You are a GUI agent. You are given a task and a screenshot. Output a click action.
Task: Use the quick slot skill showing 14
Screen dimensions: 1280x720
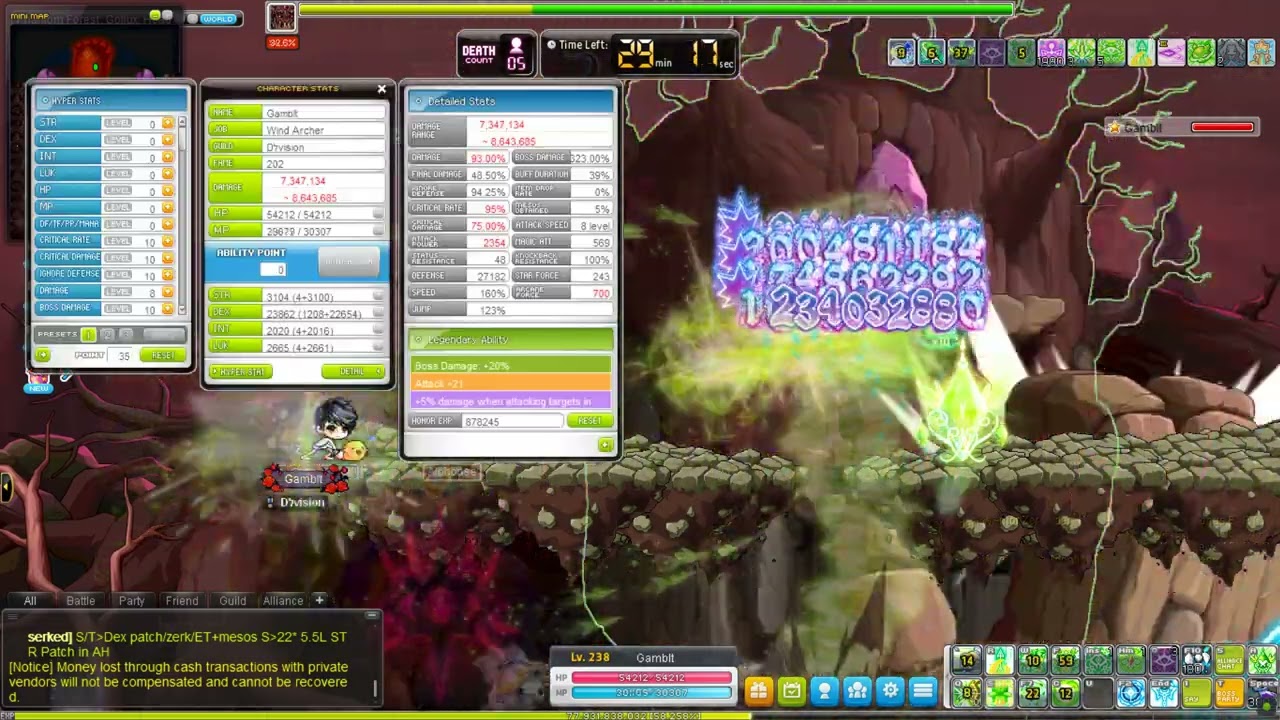click(x=966, y=660)
